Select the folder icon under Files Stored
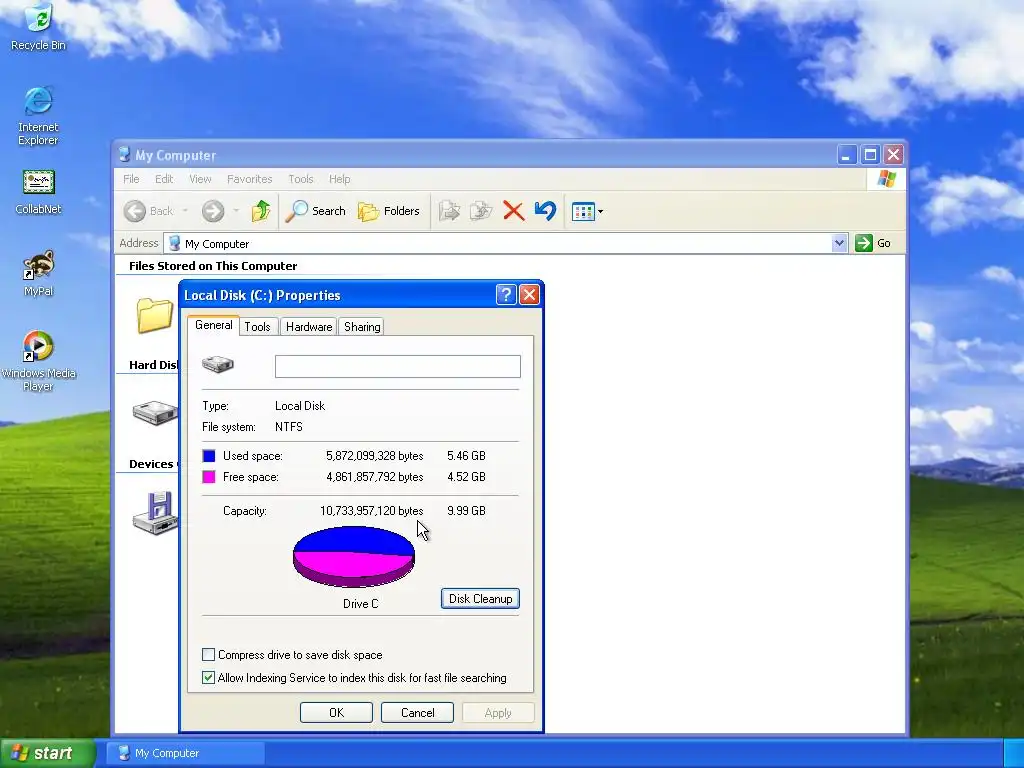The height and width of the screenshot is (768, 1024). (x=155, y=315)
